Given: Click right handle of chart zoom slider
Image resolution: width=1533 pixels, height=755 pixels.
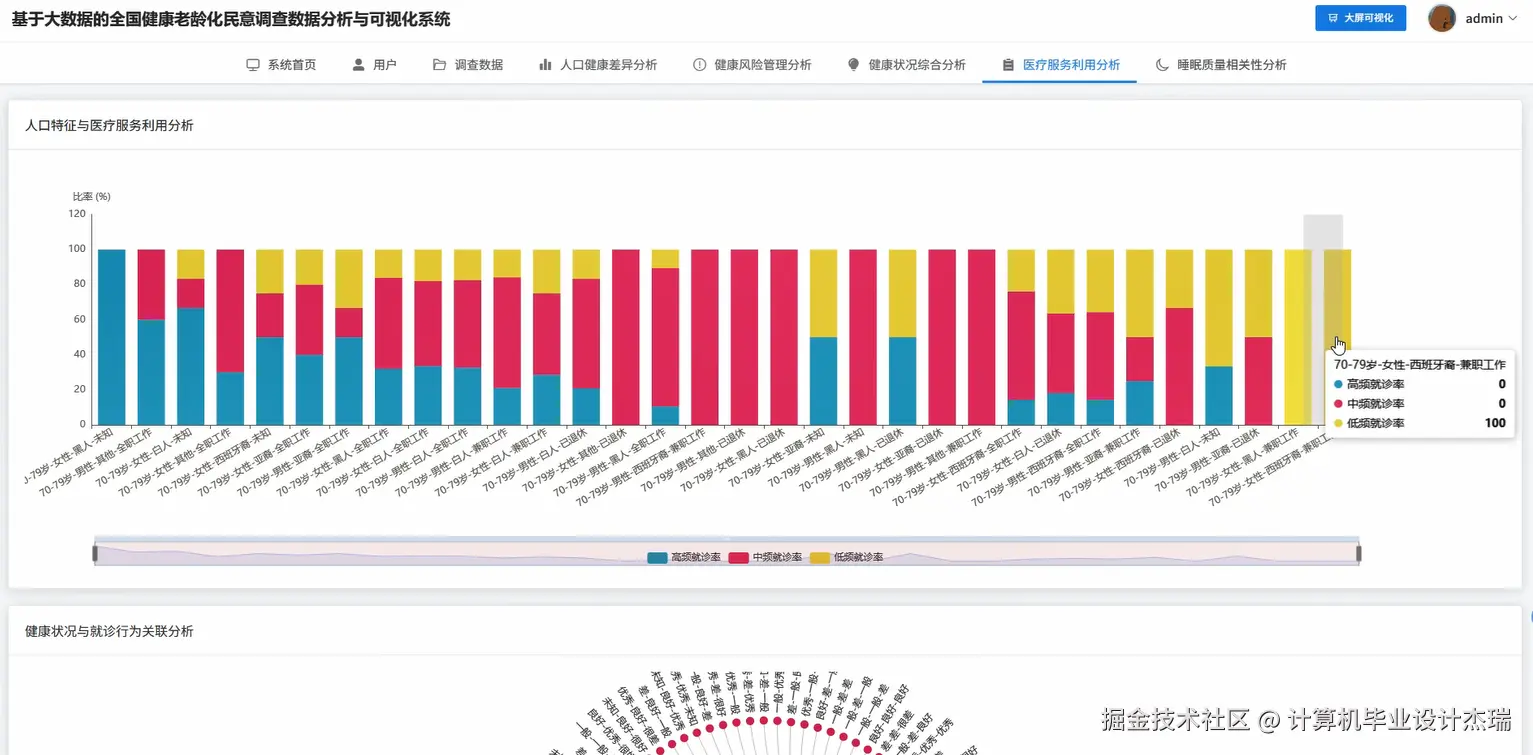Looking at the screenshot, I should coord(1359,554).
